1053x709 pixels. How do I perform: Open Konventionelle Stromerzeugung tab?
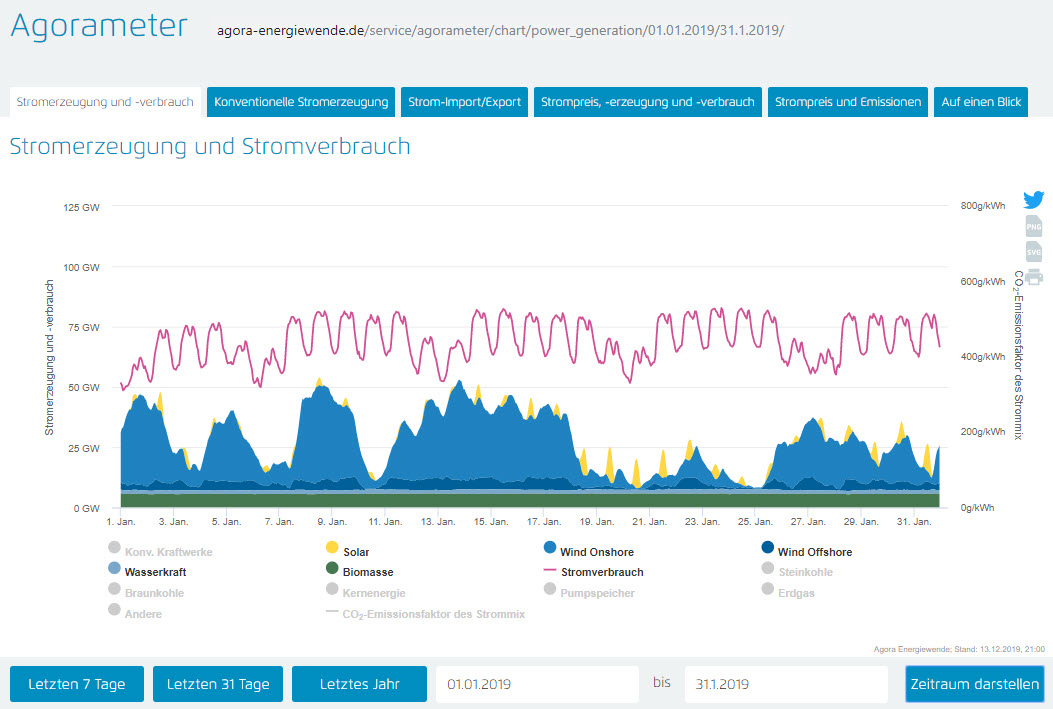tap(301, 102)
